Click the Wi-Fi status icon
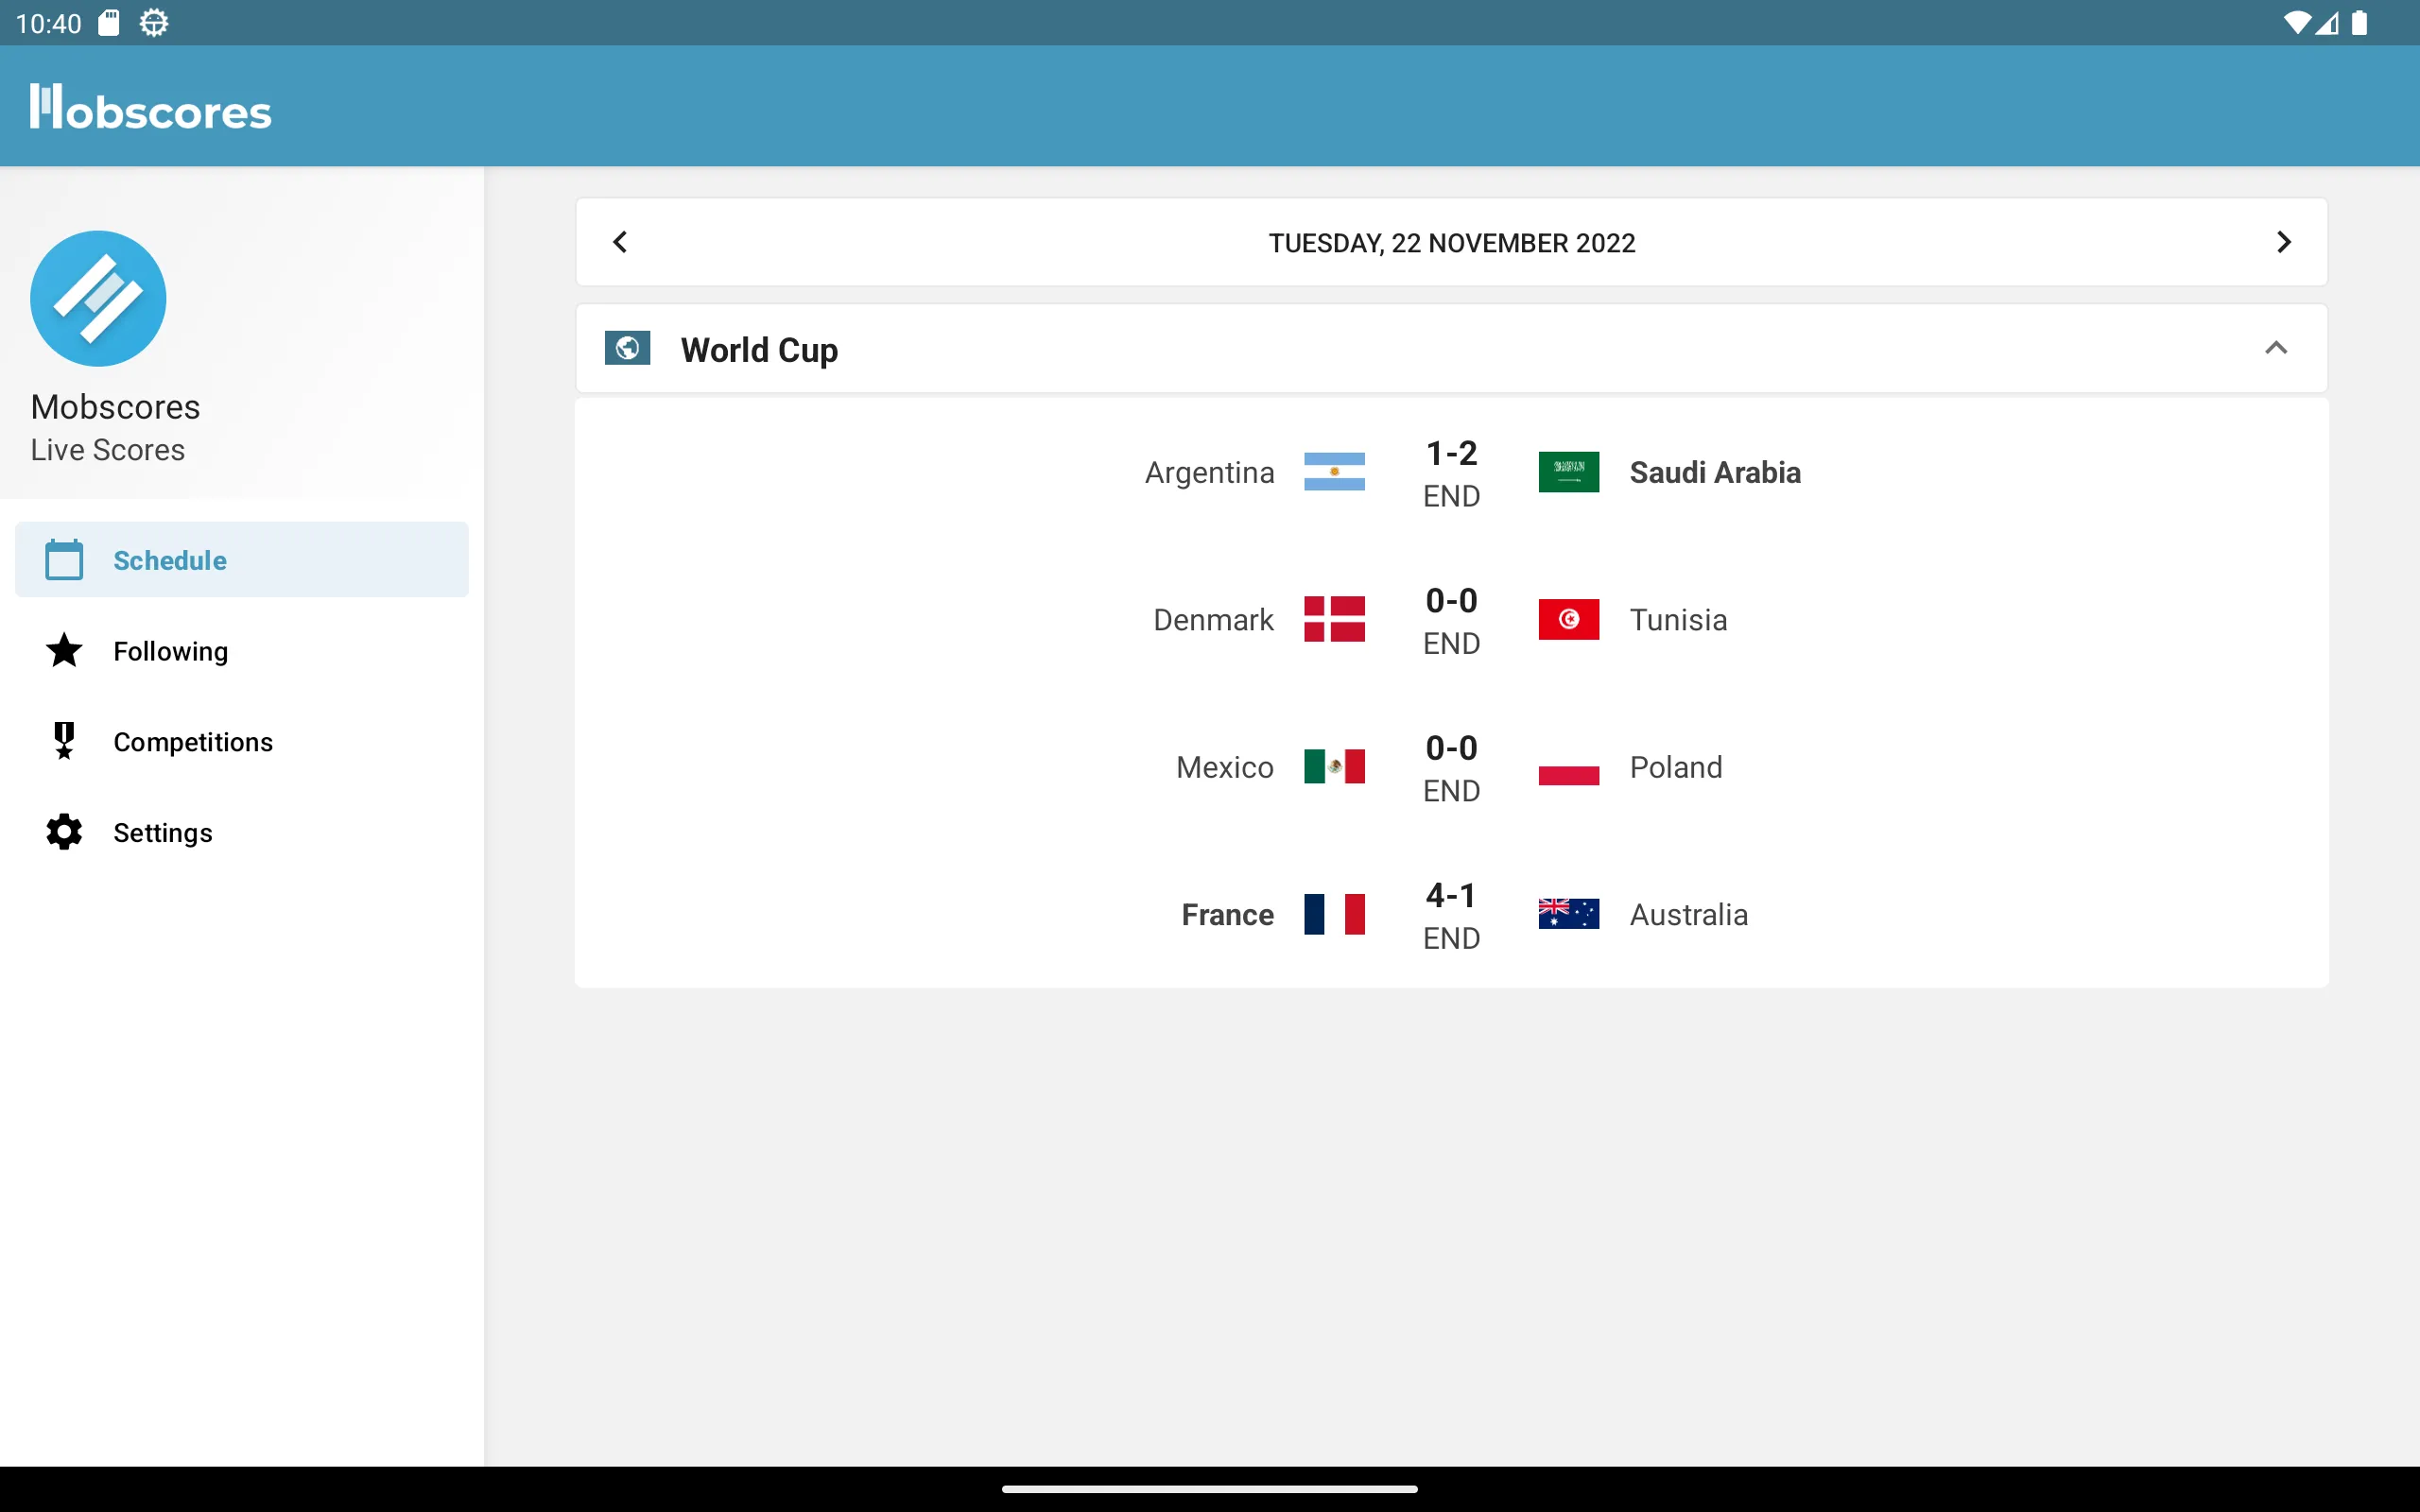2420x1512 pixels. (x=2296, y=23)
